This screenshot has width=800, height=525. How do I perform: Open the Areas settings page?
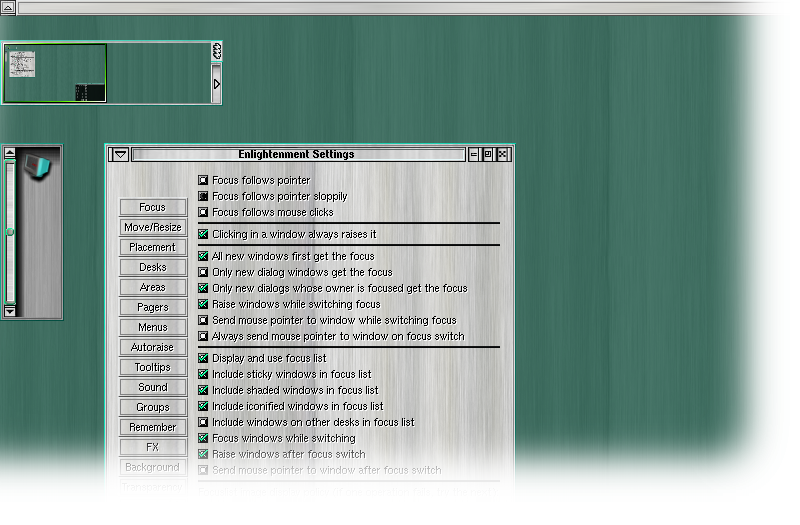point(153,287)
